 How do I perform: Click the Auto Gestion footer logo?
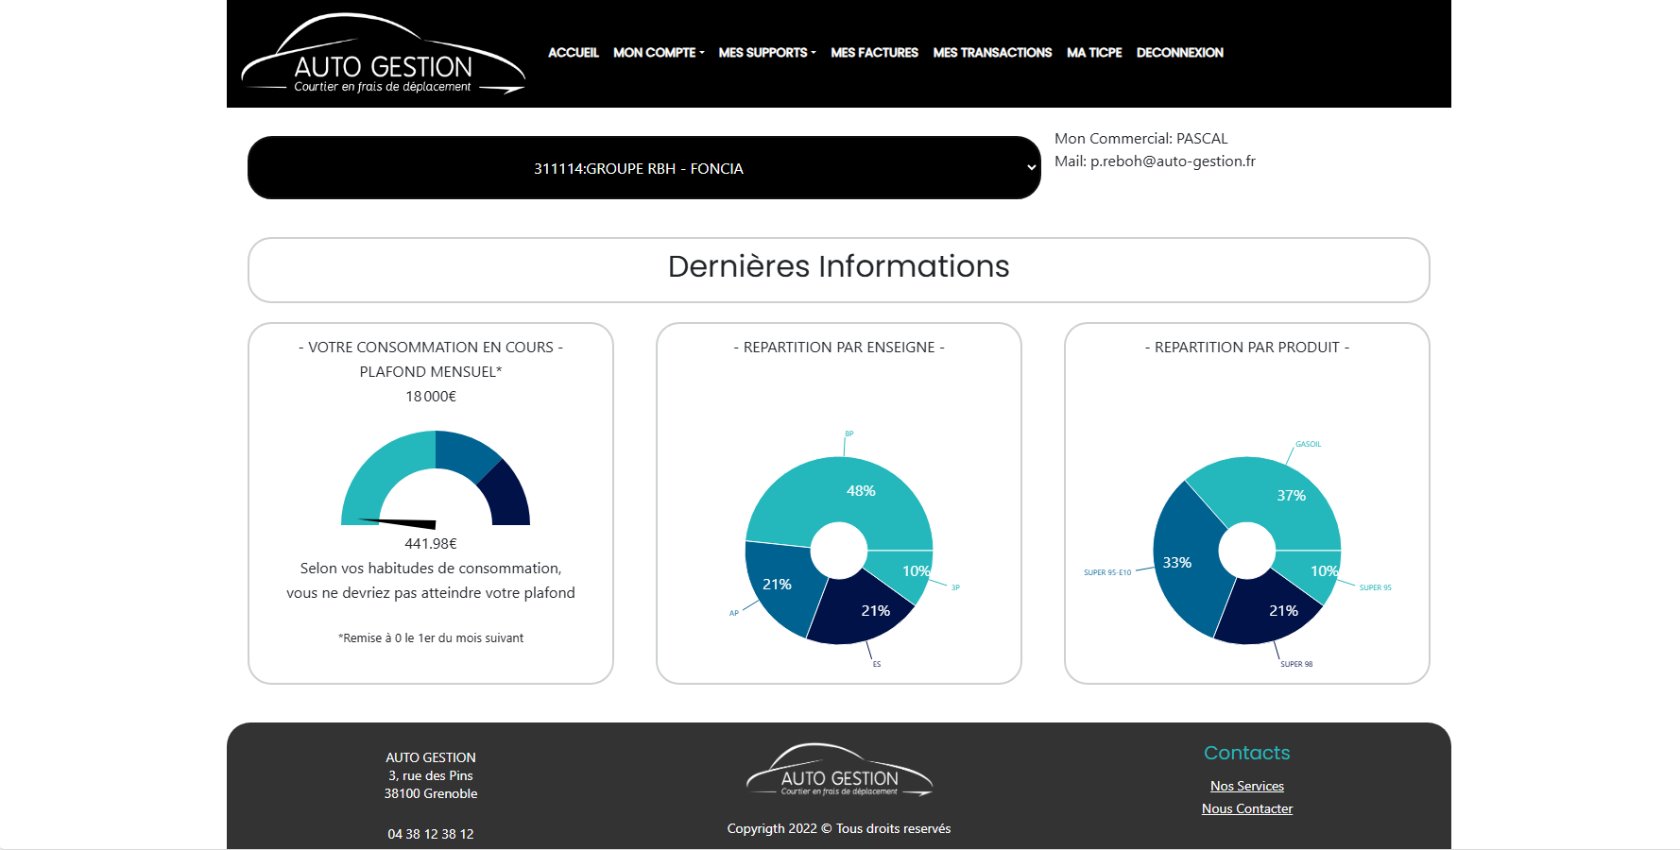point(839,770)
